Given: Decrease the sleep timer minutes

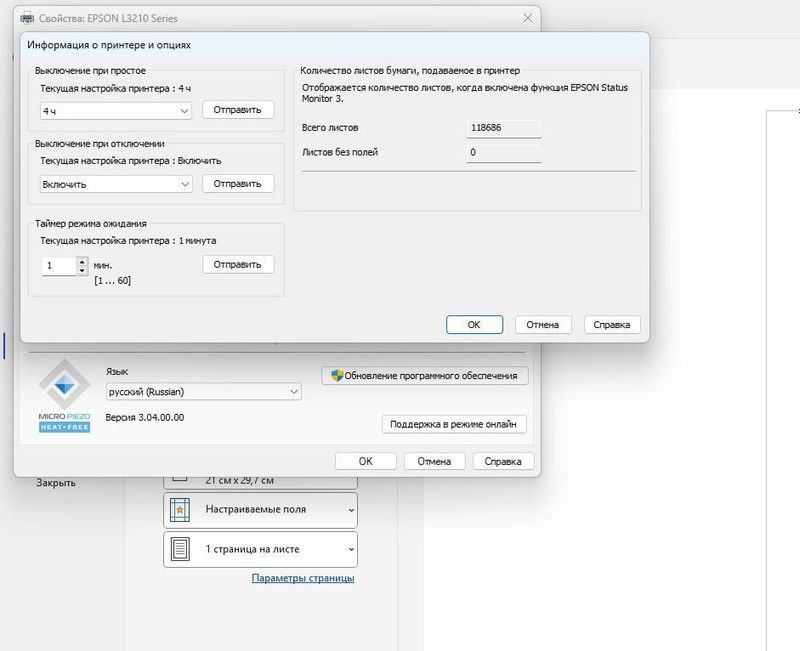Looking at the screenshot, I should coord(82,270).
